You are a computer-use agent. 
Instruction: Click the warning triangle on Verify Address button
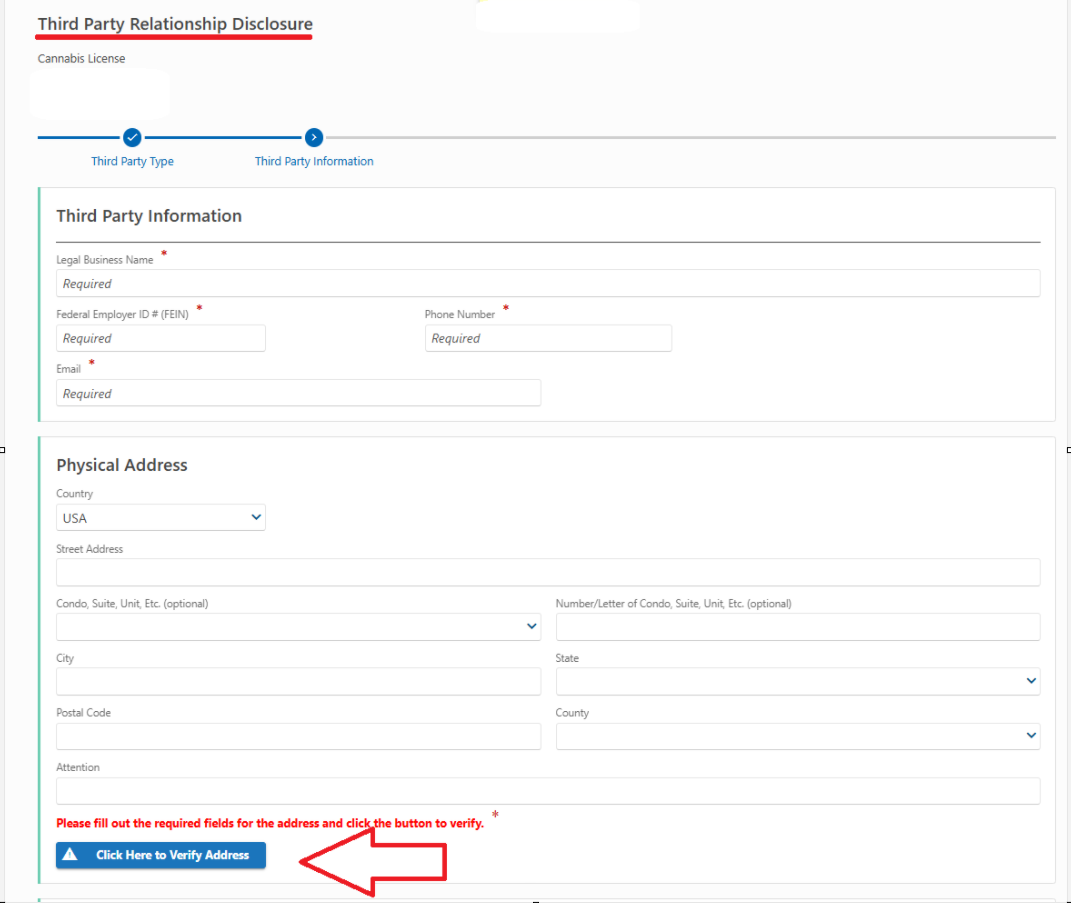click(70, 855)
